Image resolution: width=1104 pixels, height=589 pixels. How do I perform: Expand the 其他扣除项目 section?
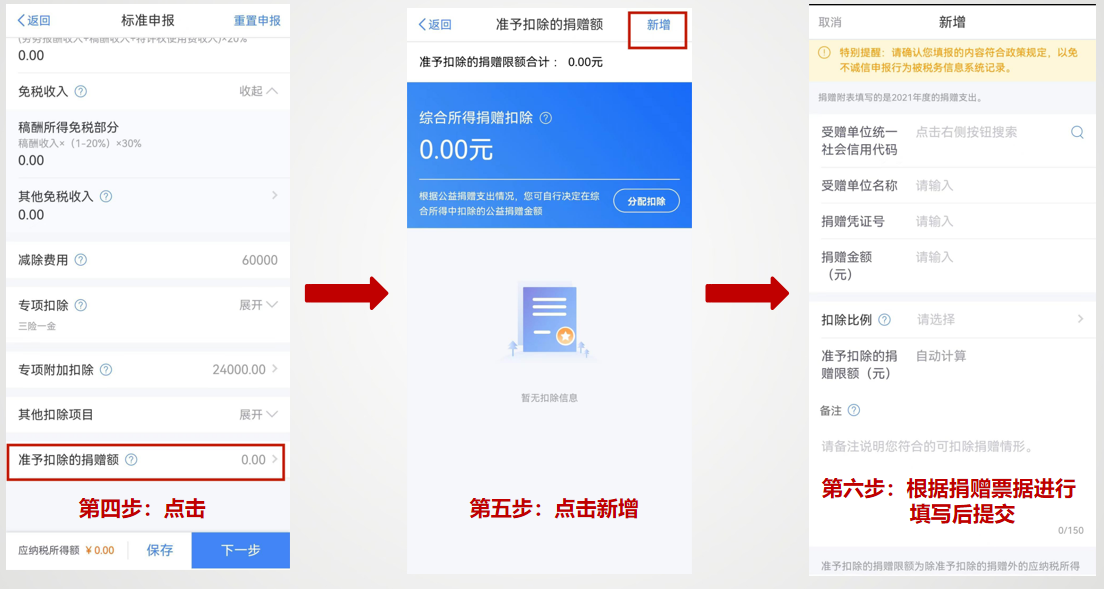tap(258, 414)
